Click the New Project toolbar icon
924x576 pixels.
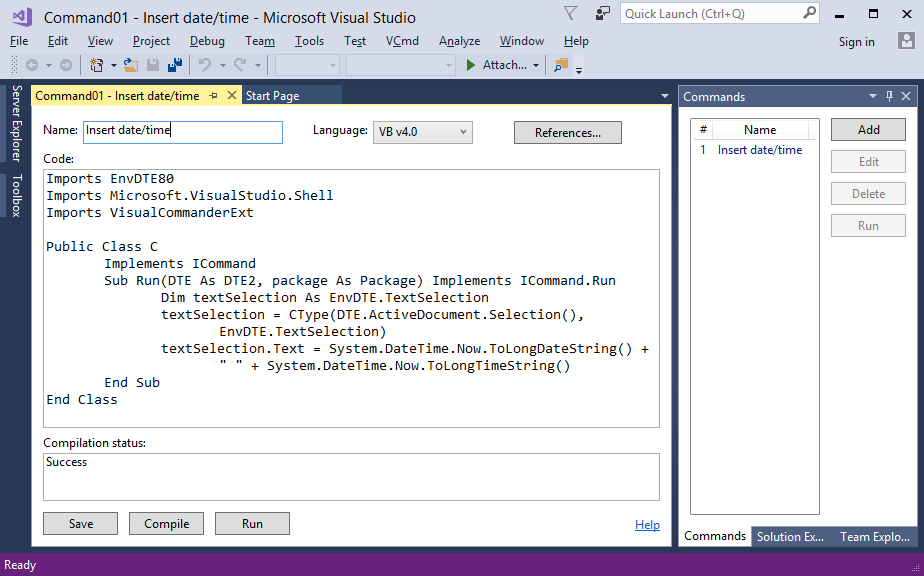[x=94, y=64]
